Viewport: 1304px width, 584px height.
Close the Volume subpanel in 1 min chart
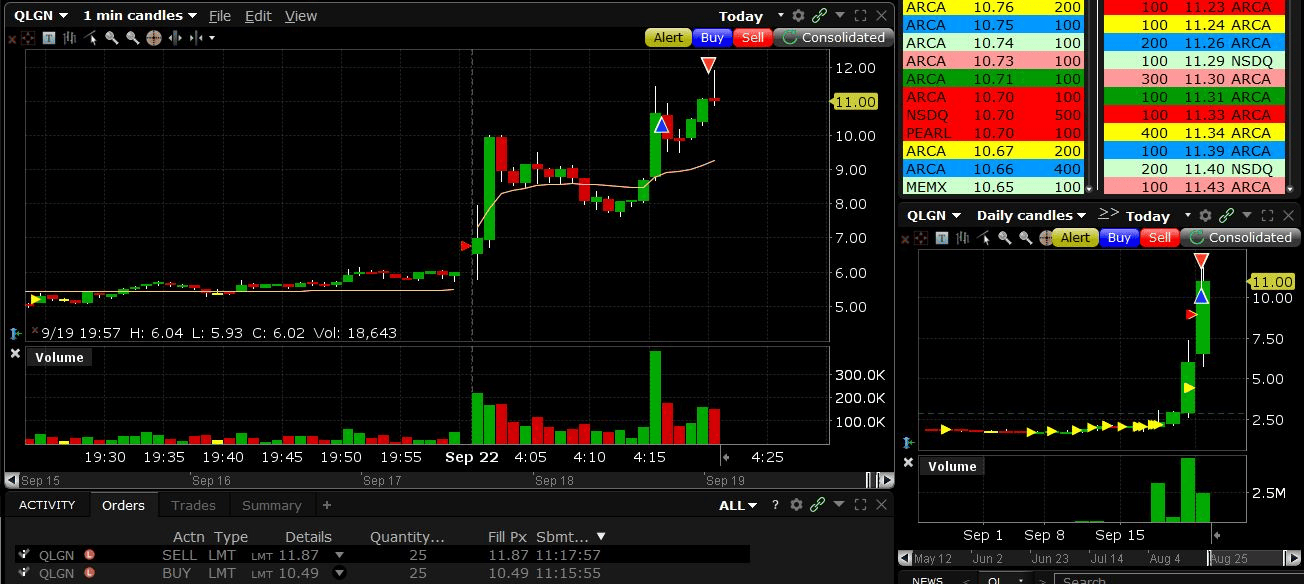coord(15,353)
